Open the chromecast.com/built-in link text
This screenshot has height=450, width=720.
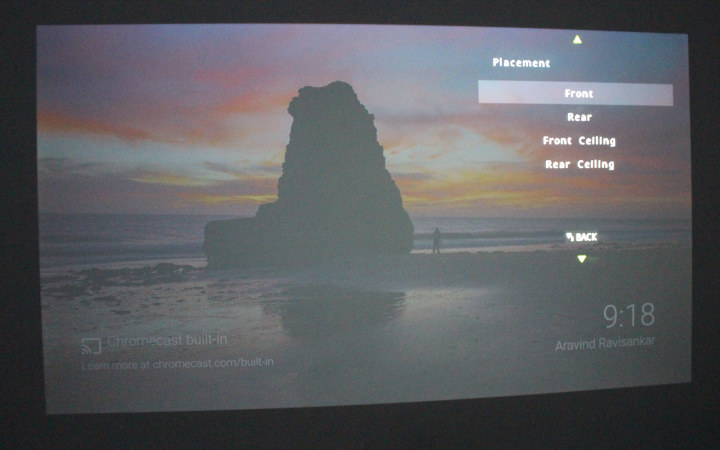click(213, 363)
